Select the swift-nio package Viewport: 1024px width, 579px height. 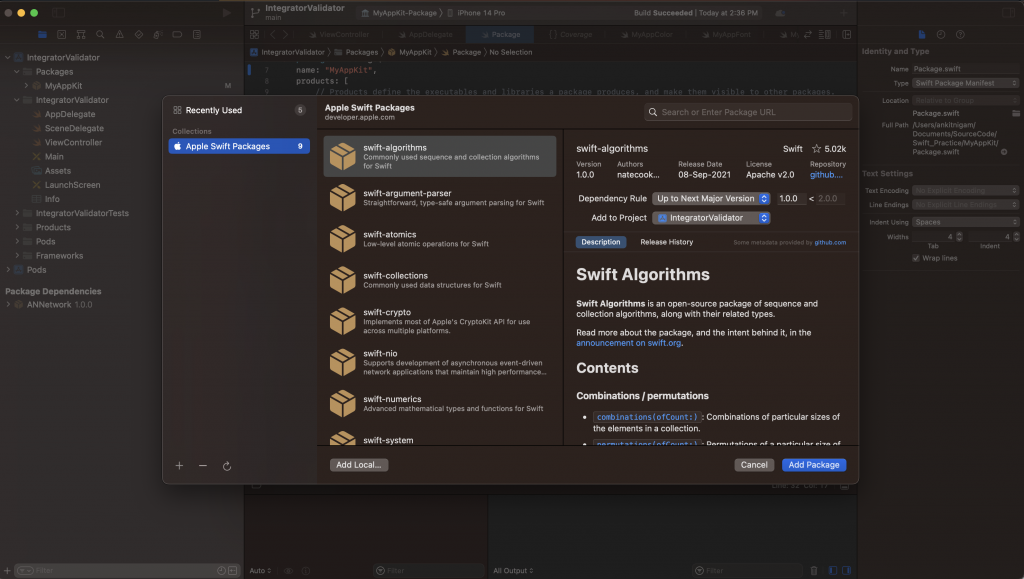click(x=440, y=362)
